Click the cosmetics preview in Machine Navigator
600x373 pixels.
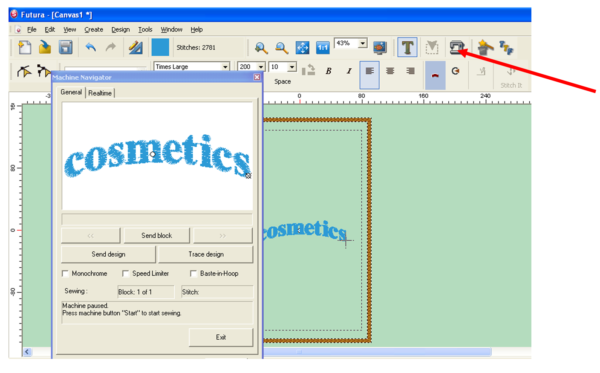[157, 156]
